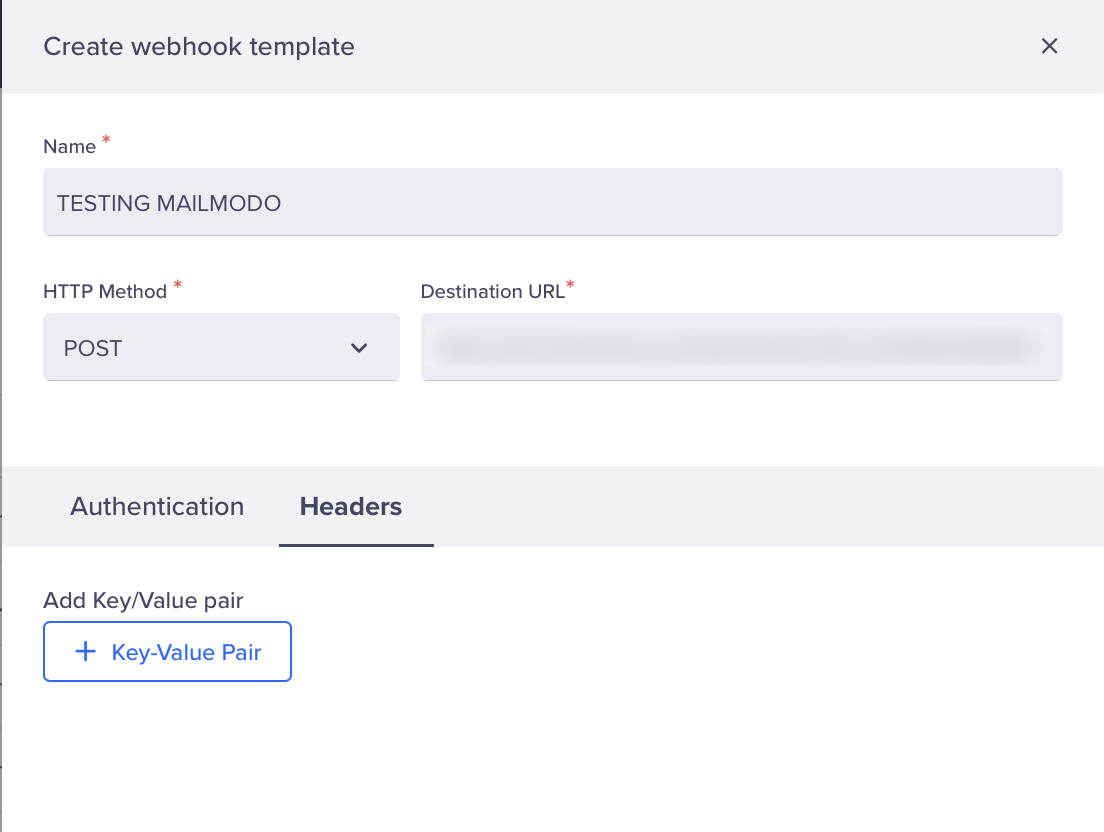Click the underline indicator below Headers tab
This screenshot has width=1104, height=832.
coord(356,545)
